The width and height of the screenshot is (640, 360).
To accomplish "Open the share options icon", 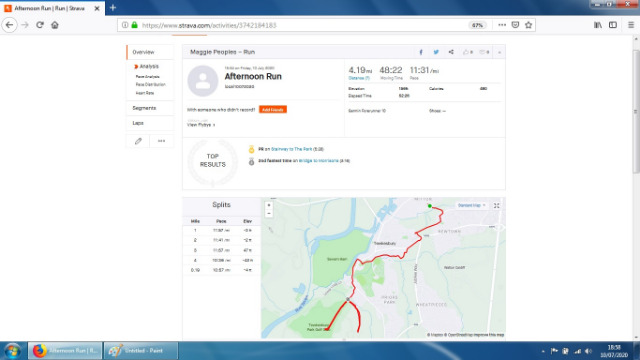I will click(451, 52).
